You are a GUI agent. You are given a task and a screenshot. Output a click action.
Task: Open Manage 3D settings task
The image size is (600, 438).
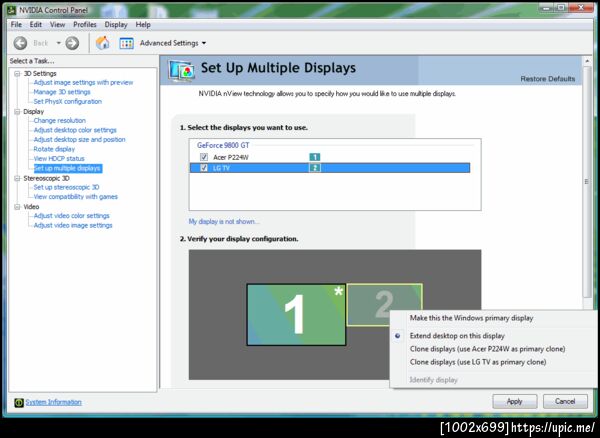coord(62,92)
